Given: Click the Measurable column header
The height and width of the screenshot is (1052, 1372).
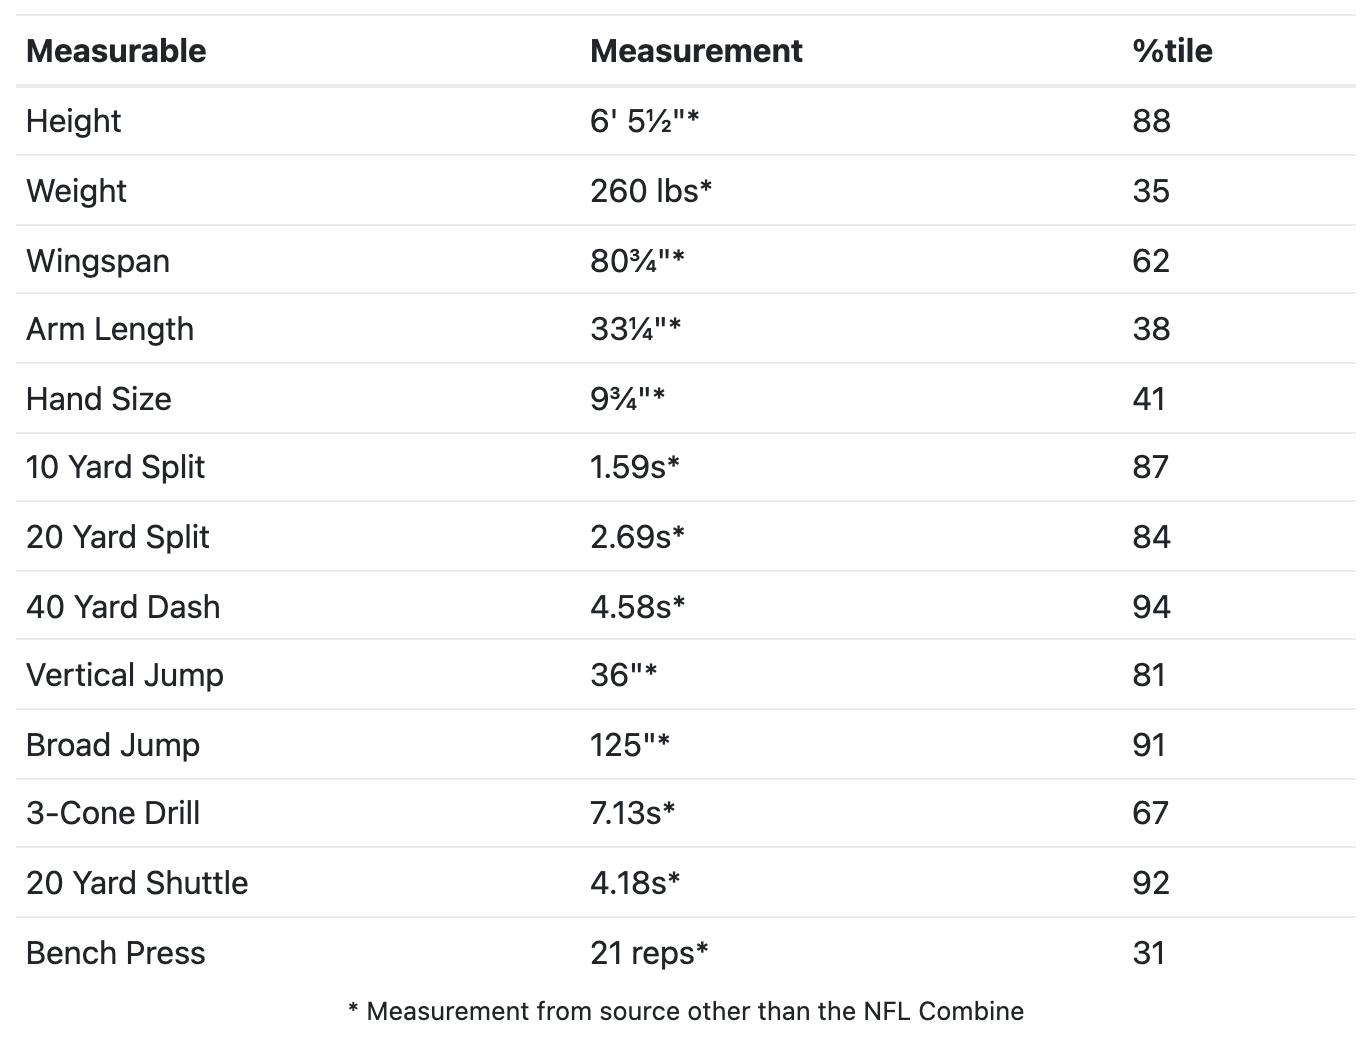Looking at the screenshot, I should [x=116, y=51].
